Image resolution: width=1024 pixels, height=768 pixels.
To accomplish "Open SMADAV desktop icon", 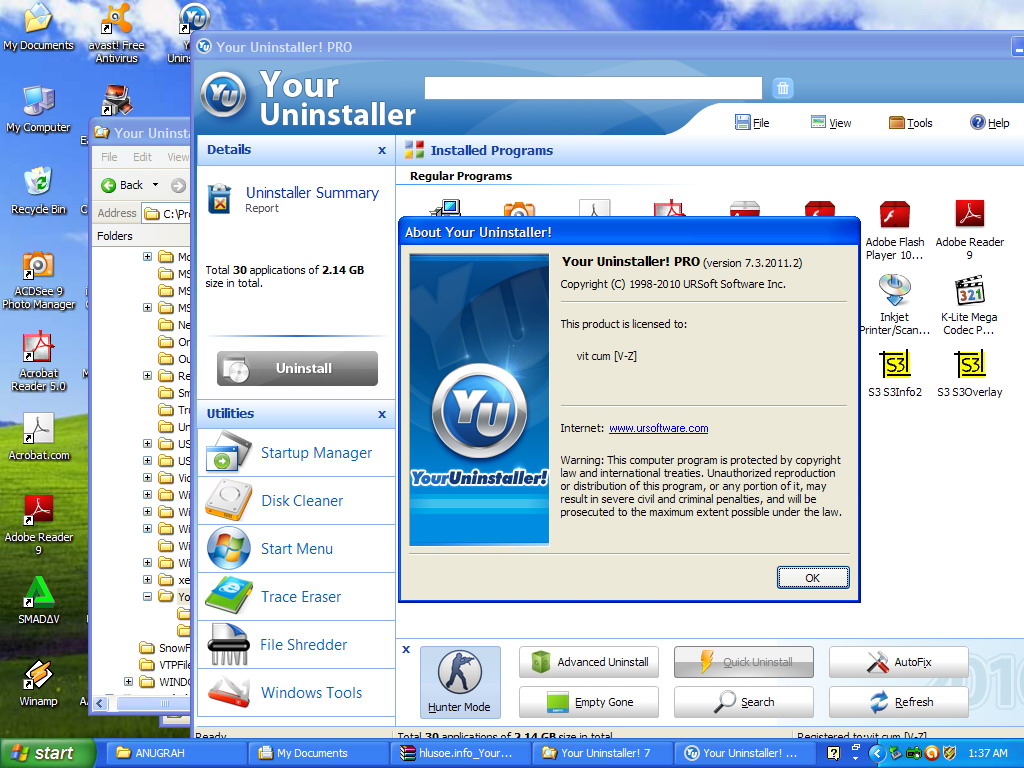I will click(x=39, y=600).
